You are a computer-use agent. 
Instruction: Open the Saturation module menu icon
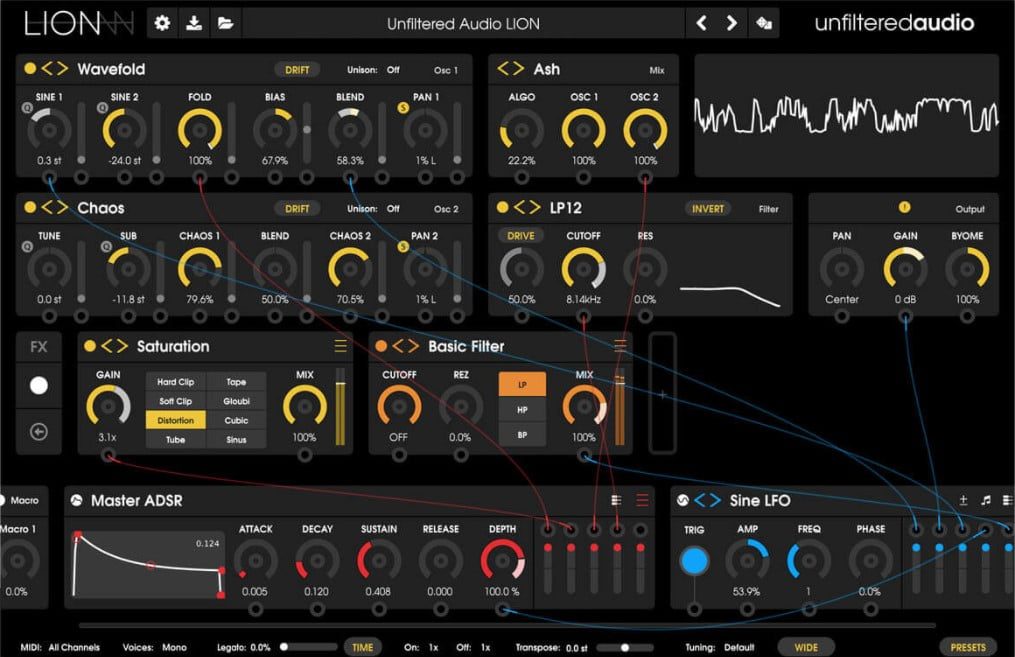tap(340, 346)
